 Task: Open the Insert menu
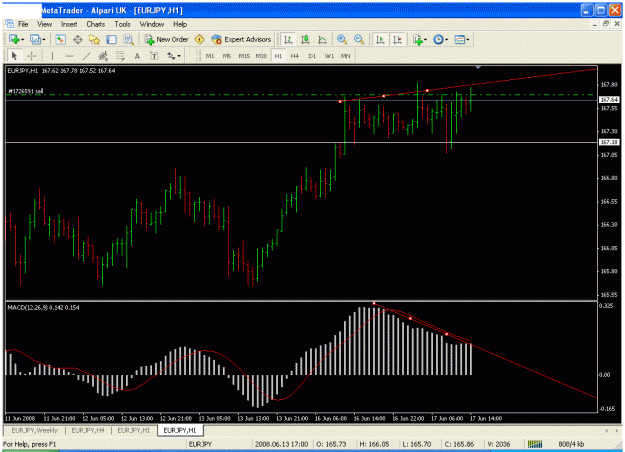point(69,24)
